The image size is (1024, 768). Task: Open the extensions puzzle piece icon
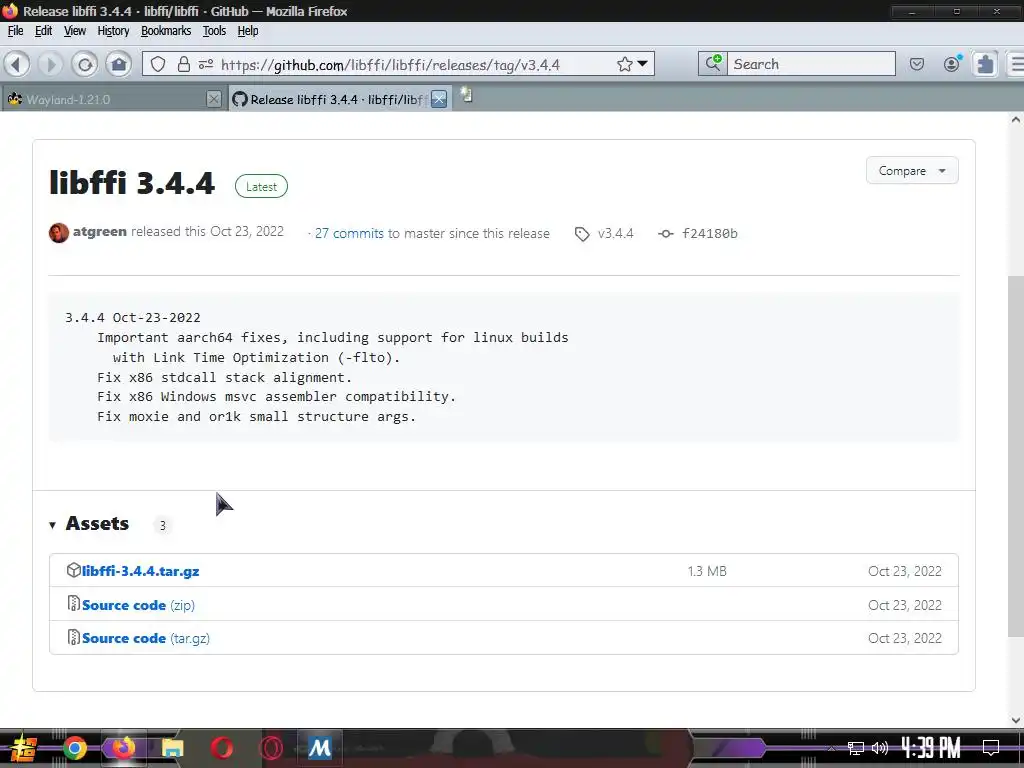pos(985,64)
